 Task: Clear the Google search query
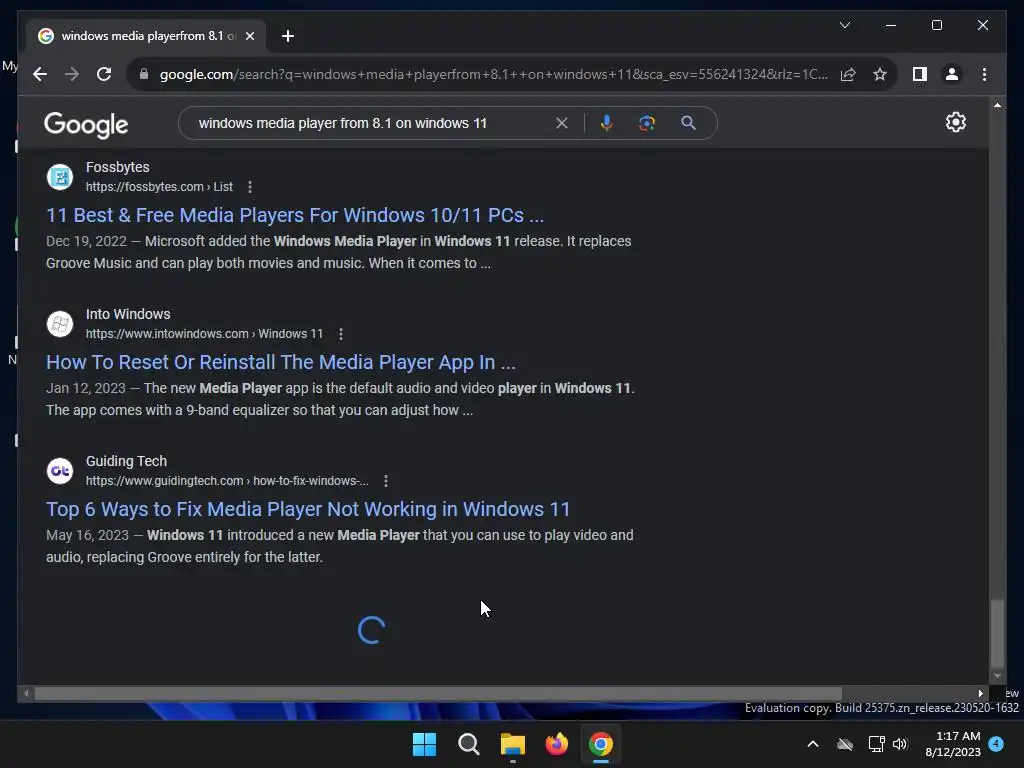[561, 123]
